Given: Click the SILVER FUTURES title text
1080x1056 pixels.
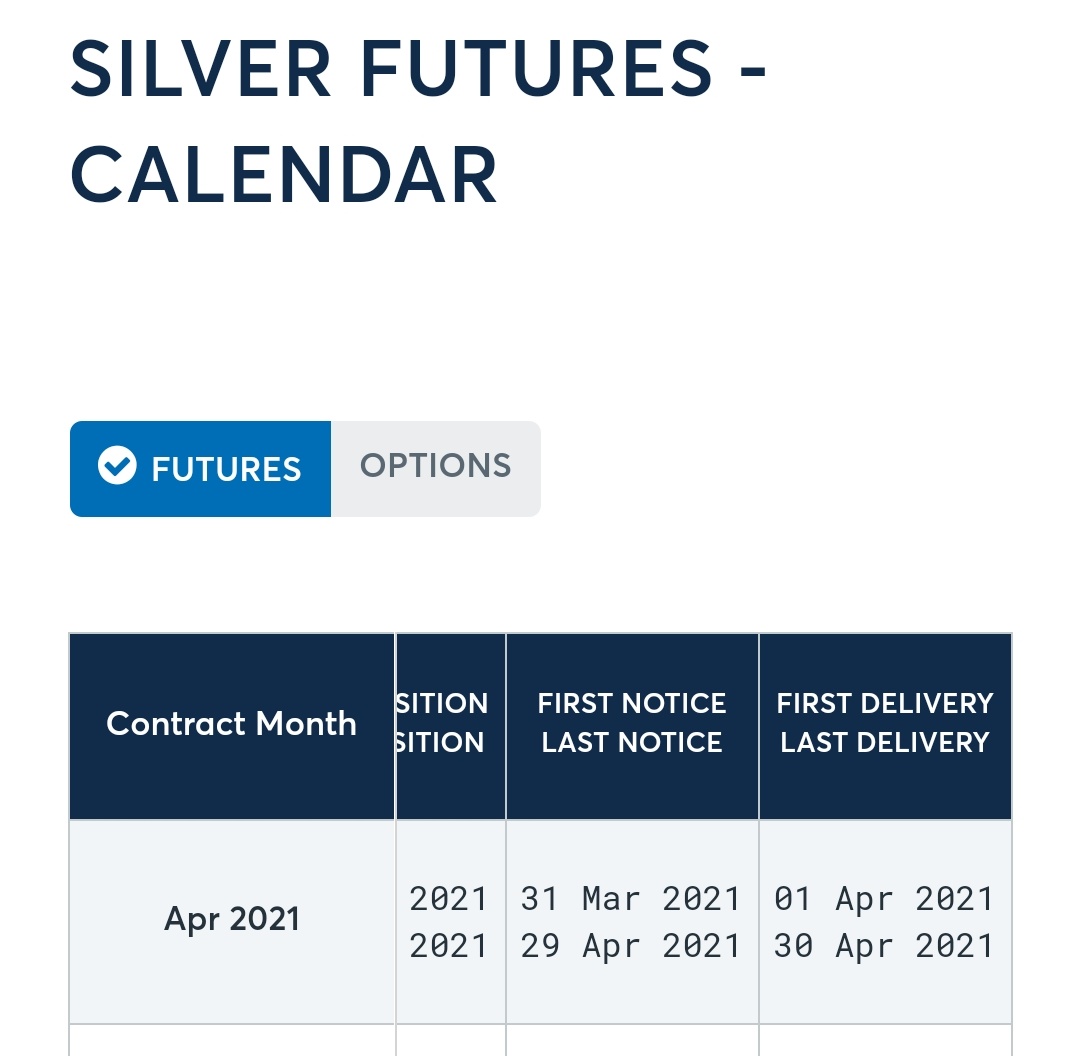Looking at the screenshot, I should [x=391, y=69].
